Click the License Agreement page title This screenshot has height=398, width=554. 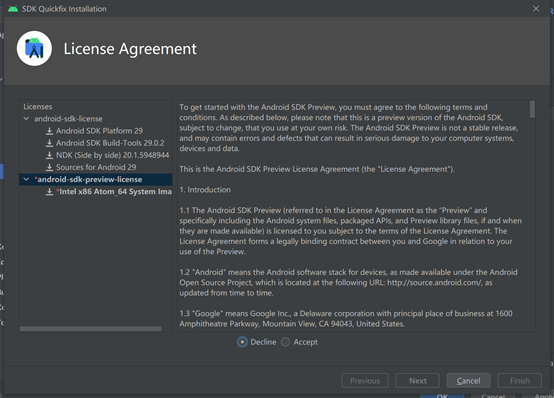130,49
